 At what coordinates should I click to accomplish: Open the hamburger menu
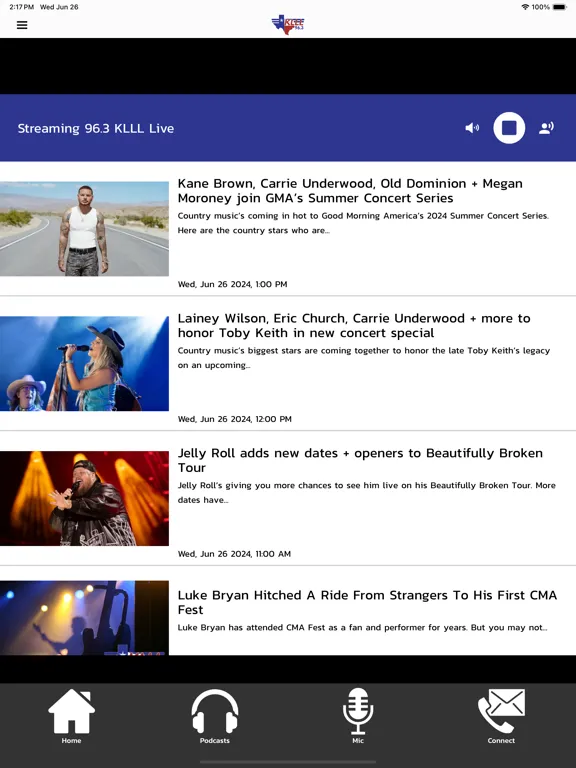tap(22, 25)
